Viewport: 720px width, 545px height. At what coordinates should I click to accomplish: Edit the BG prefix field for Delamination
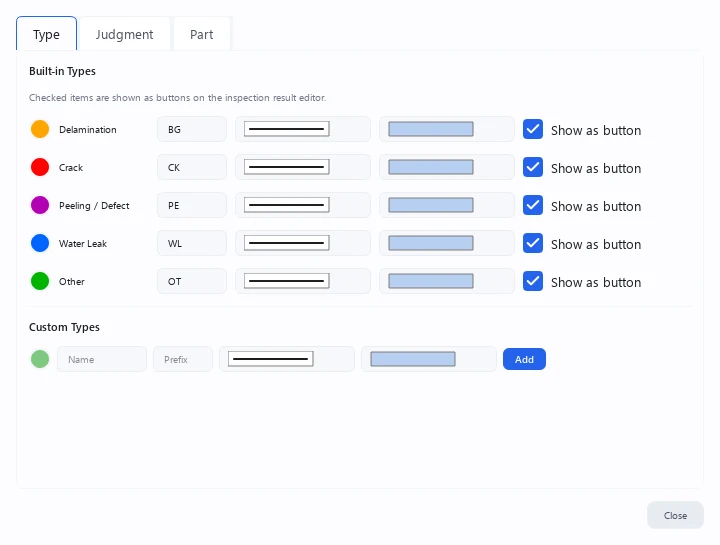pos(192,129)
